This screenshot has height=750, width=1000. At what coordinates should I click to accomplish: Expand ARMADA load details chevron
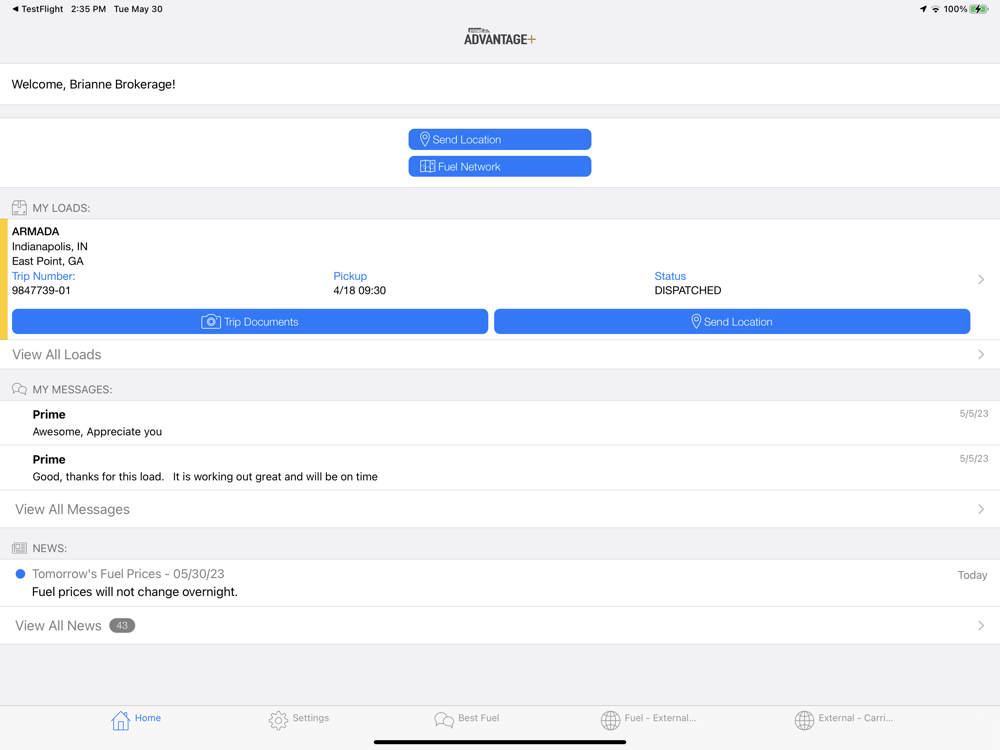tap(981, 279)
